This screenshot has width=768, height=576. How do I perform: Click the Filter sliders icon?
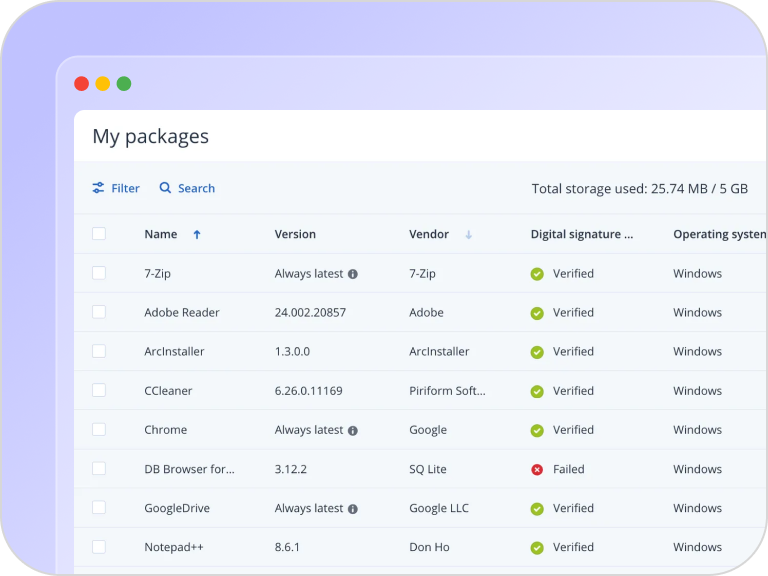(x=98, y=188)
